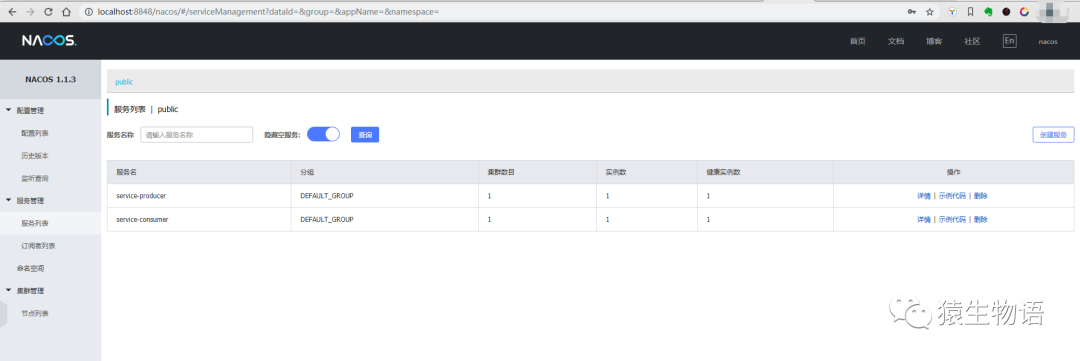Viewport: 1080px width, 361px height.
Task: Open the browser home page icon
Action: click(65, 12)
